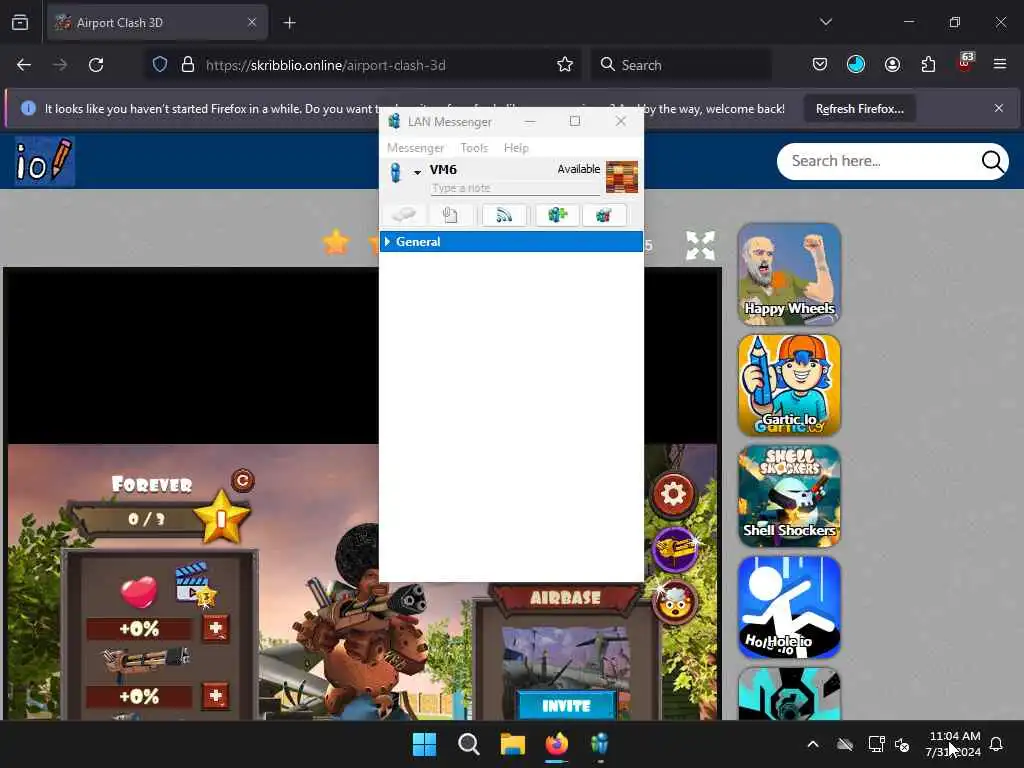Show hidden system tray icons
This screenshot has height=768, width=1024.
813,744
